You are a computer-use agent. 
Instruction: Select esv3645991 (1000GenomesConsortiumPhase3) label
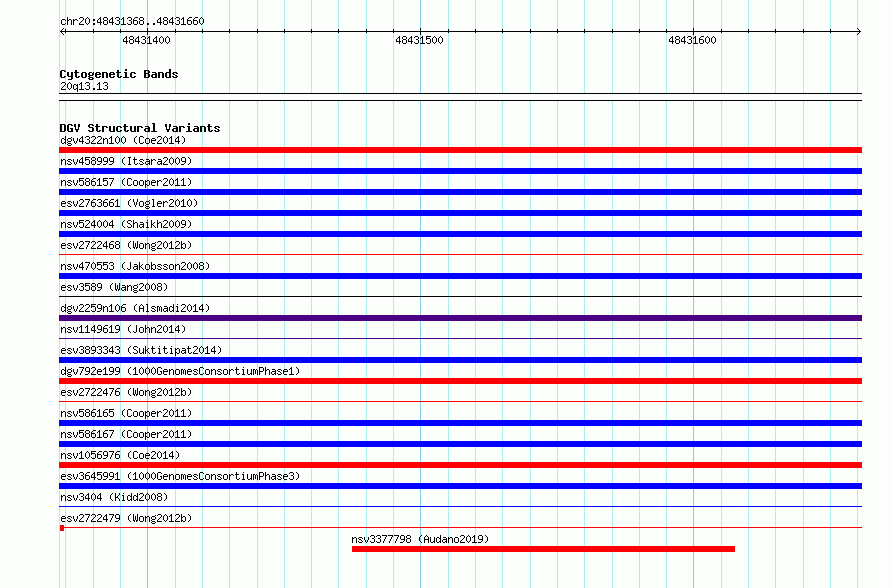[180, 476]
